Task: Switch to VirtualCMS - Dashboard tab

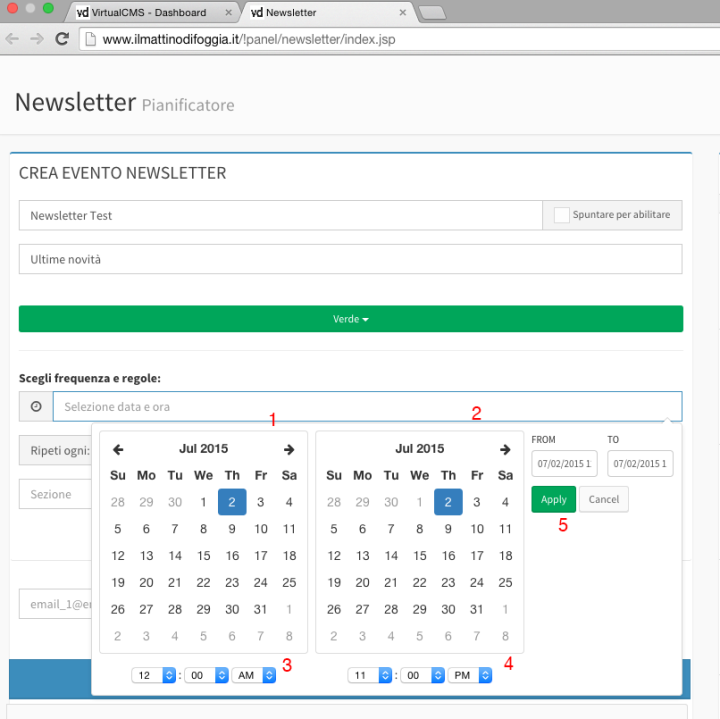Action: 150,13
